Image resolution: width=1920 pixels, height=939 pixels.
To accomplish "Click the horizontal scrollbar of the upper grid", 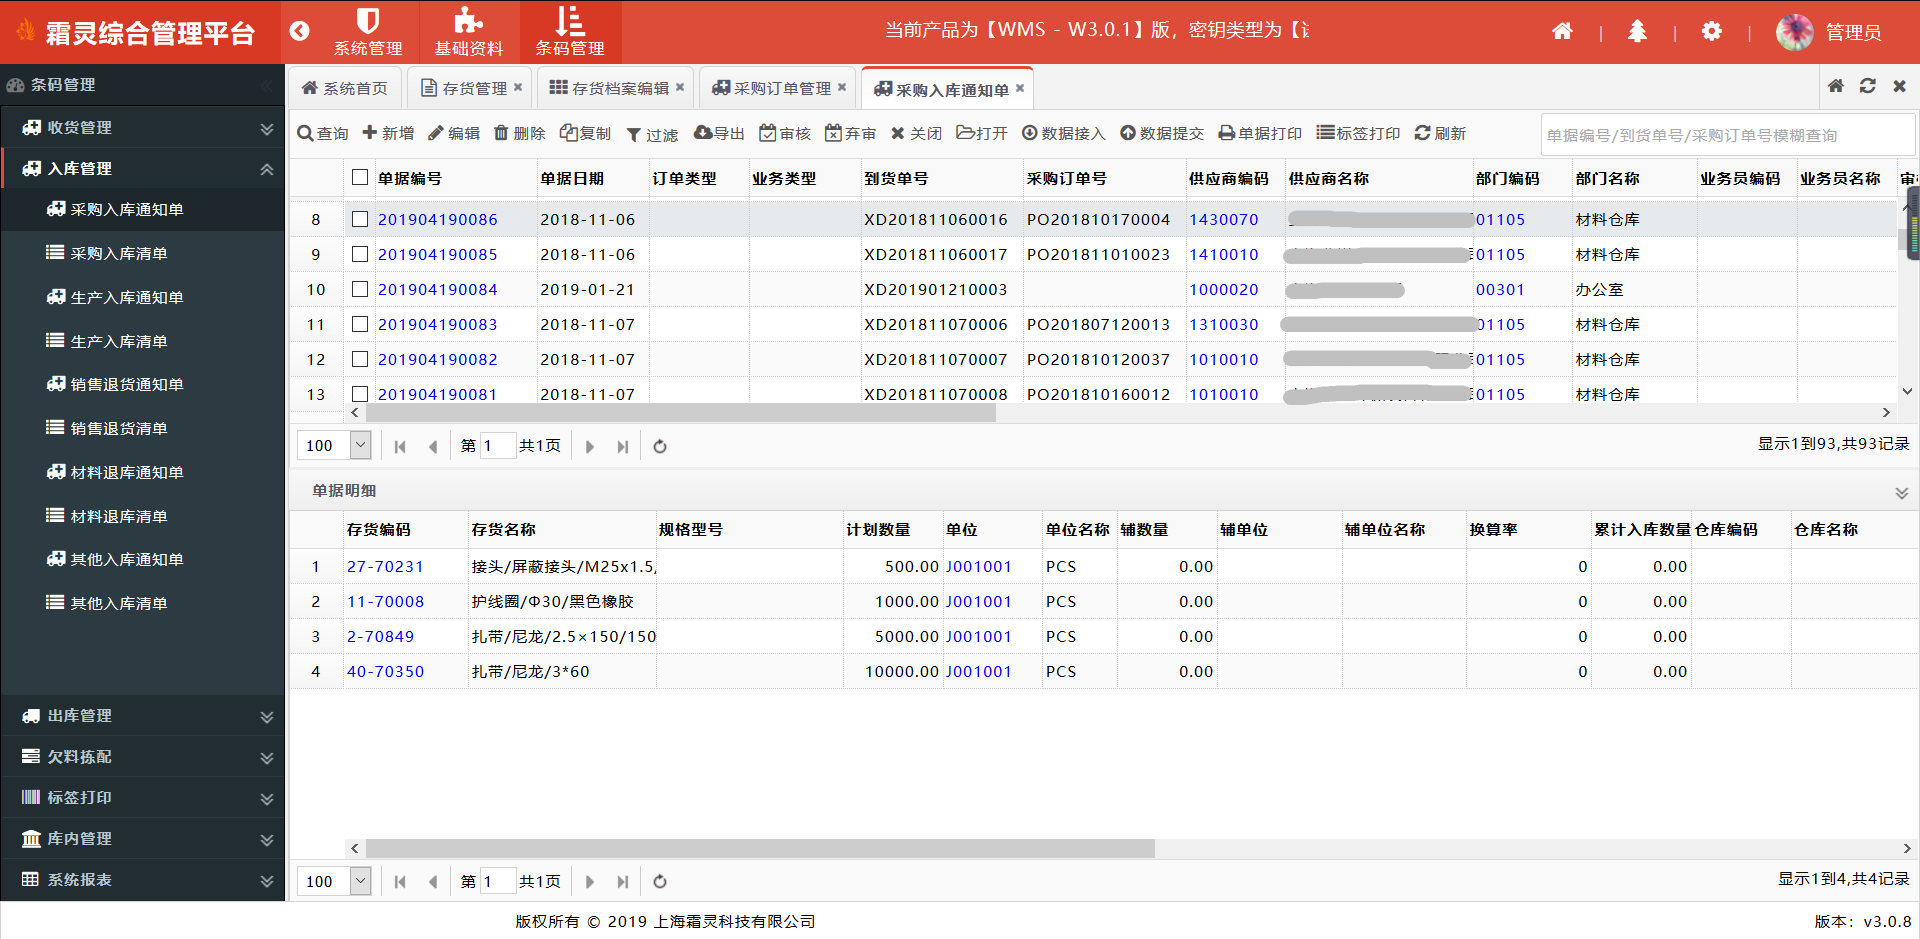I will point(680,413).
